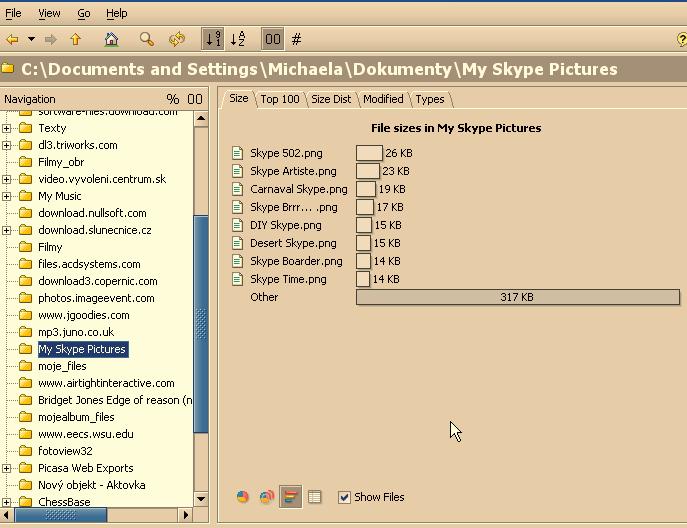Select the files.acdsystems.com folder
687x528 pixels.
coord(89,264)
